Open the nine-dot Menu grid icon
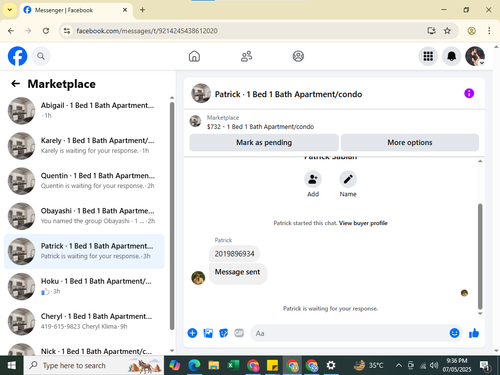Viewport: 500px width, 375px height. click(x=428, y=56)
